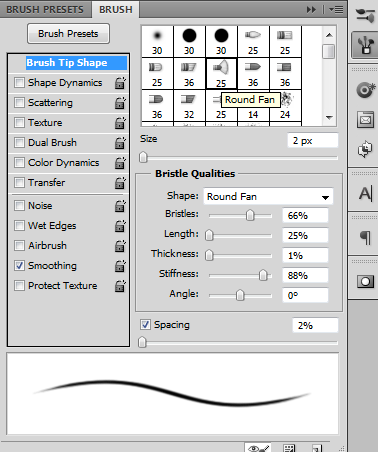
Task: Open the Brush Presets panel icon in dock
Action: click(365, 15)
